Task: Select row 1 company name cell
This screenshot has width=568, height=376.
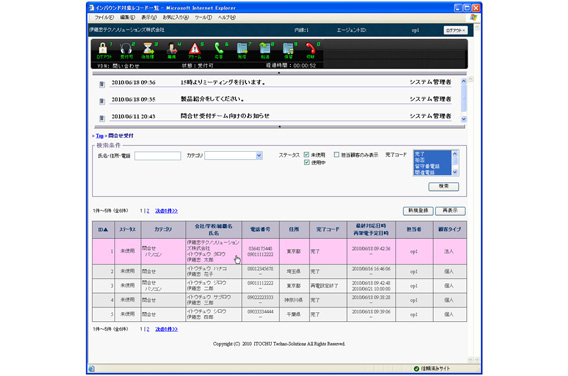Action: coord(213,251)
